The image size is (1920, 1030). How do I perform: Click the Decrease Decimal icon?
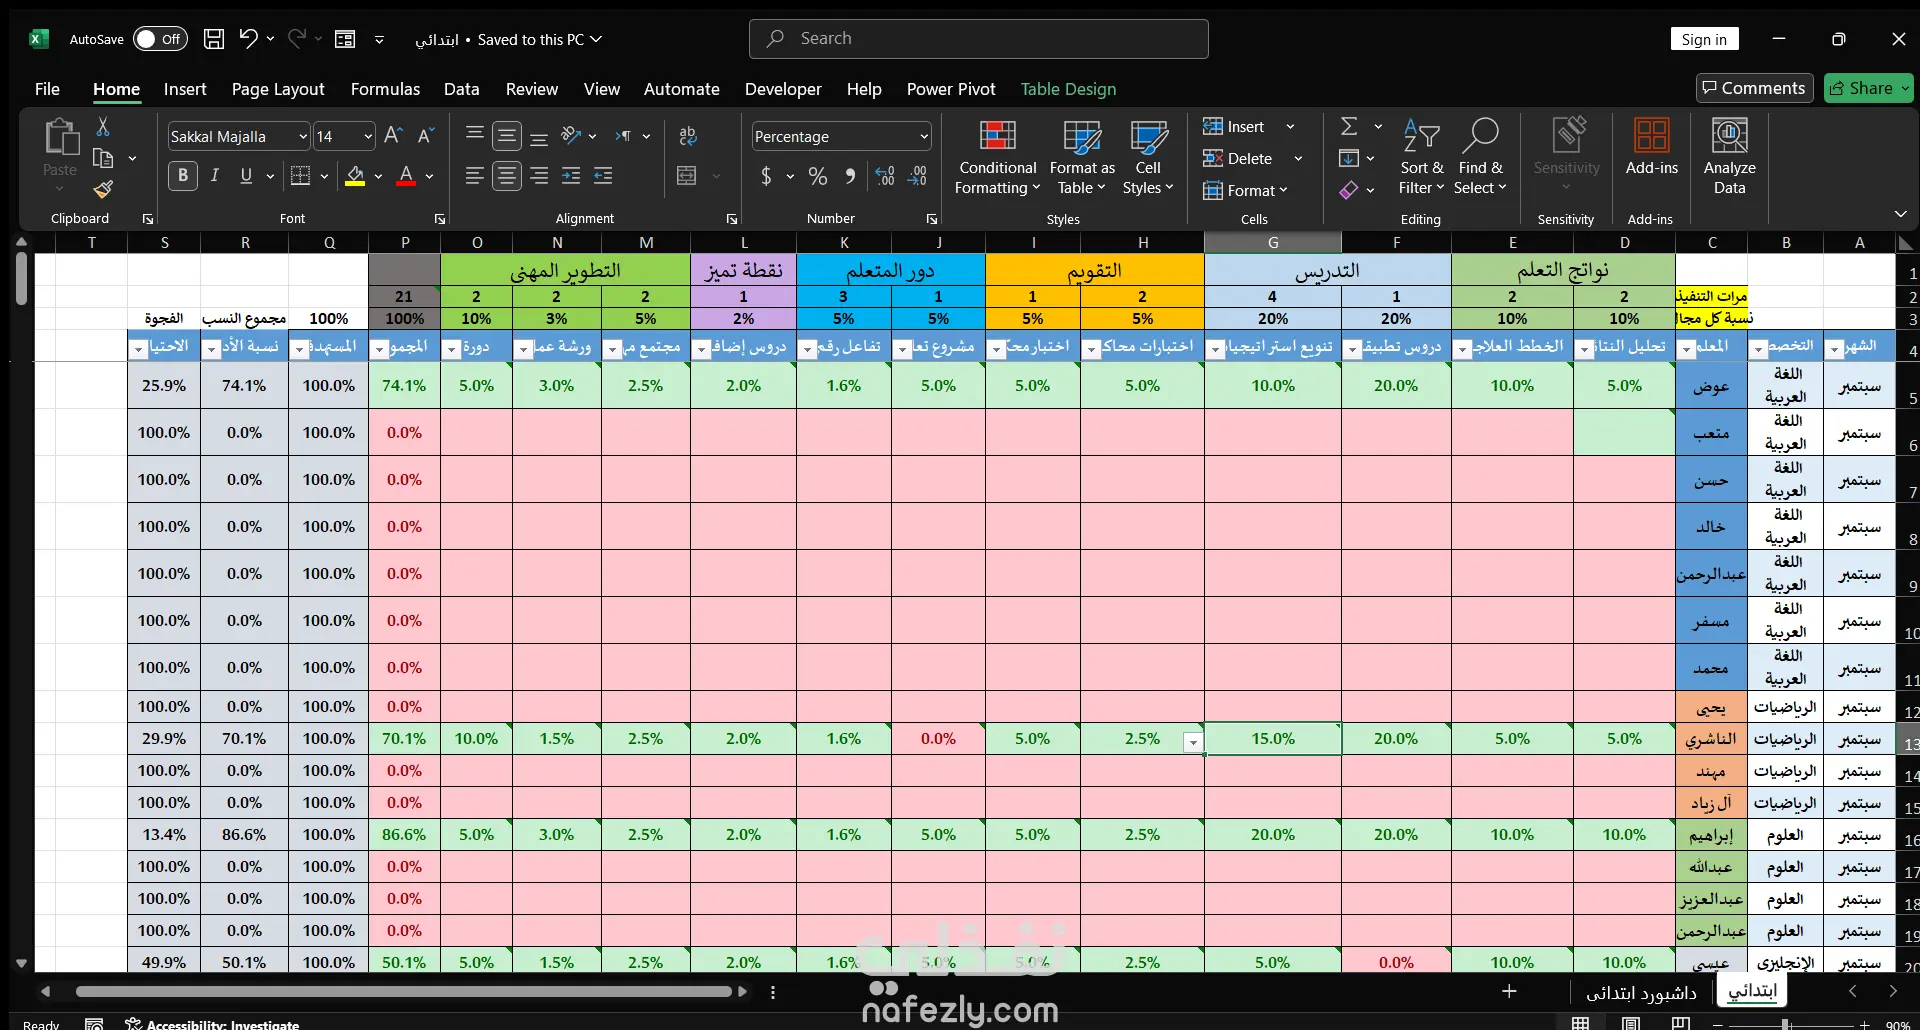pyautogui.click(x=917, y=176)
